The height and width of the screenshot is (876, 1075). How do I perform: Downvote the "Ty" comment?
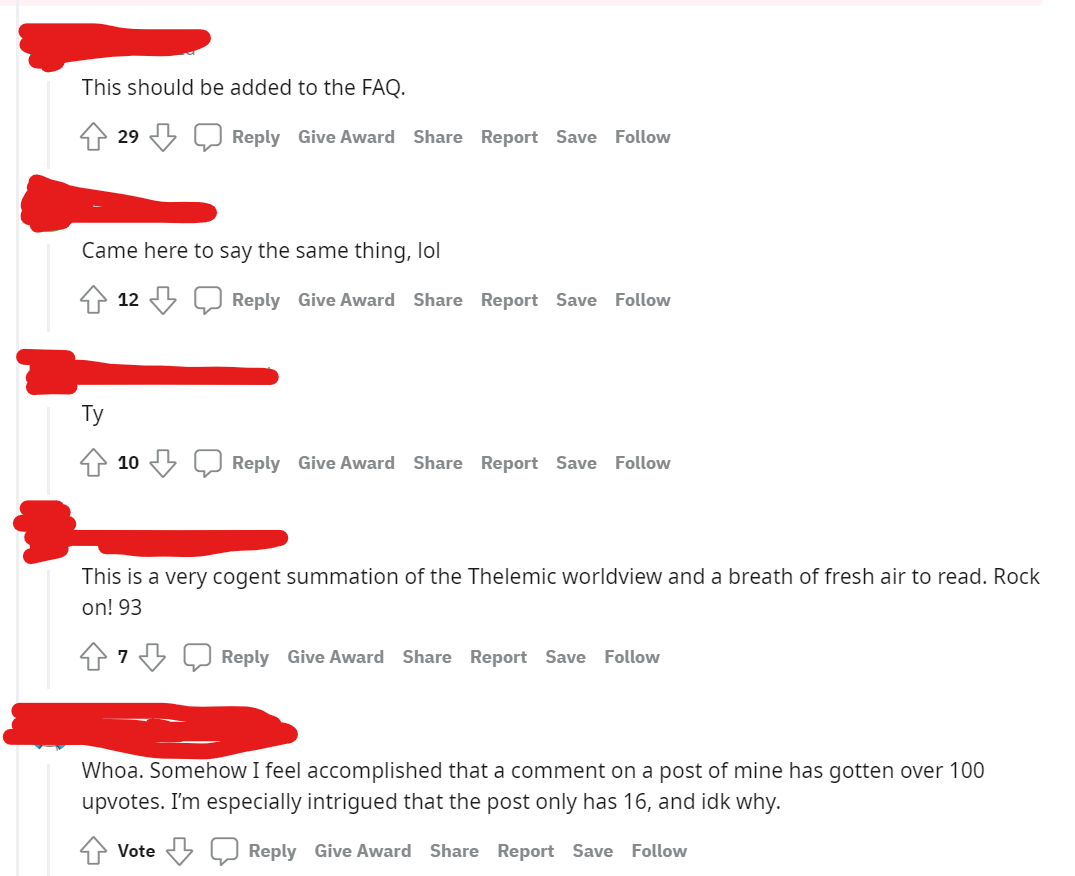(163, 463)
